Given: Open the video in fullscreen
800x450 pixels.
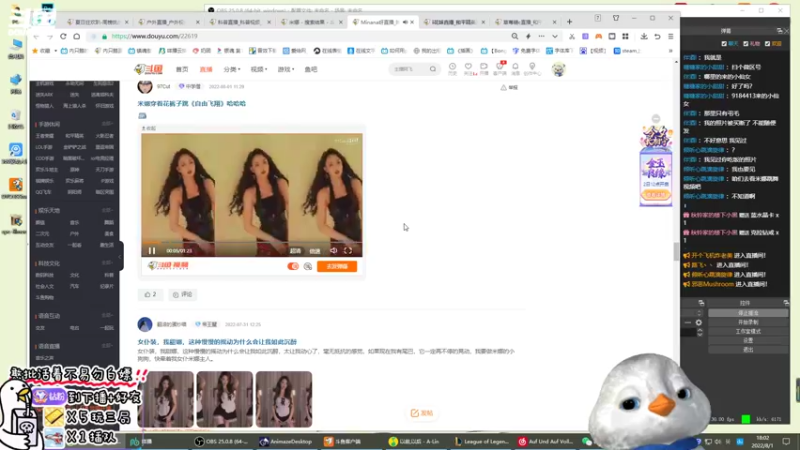Looking at the screenshot, I should 348,251.
